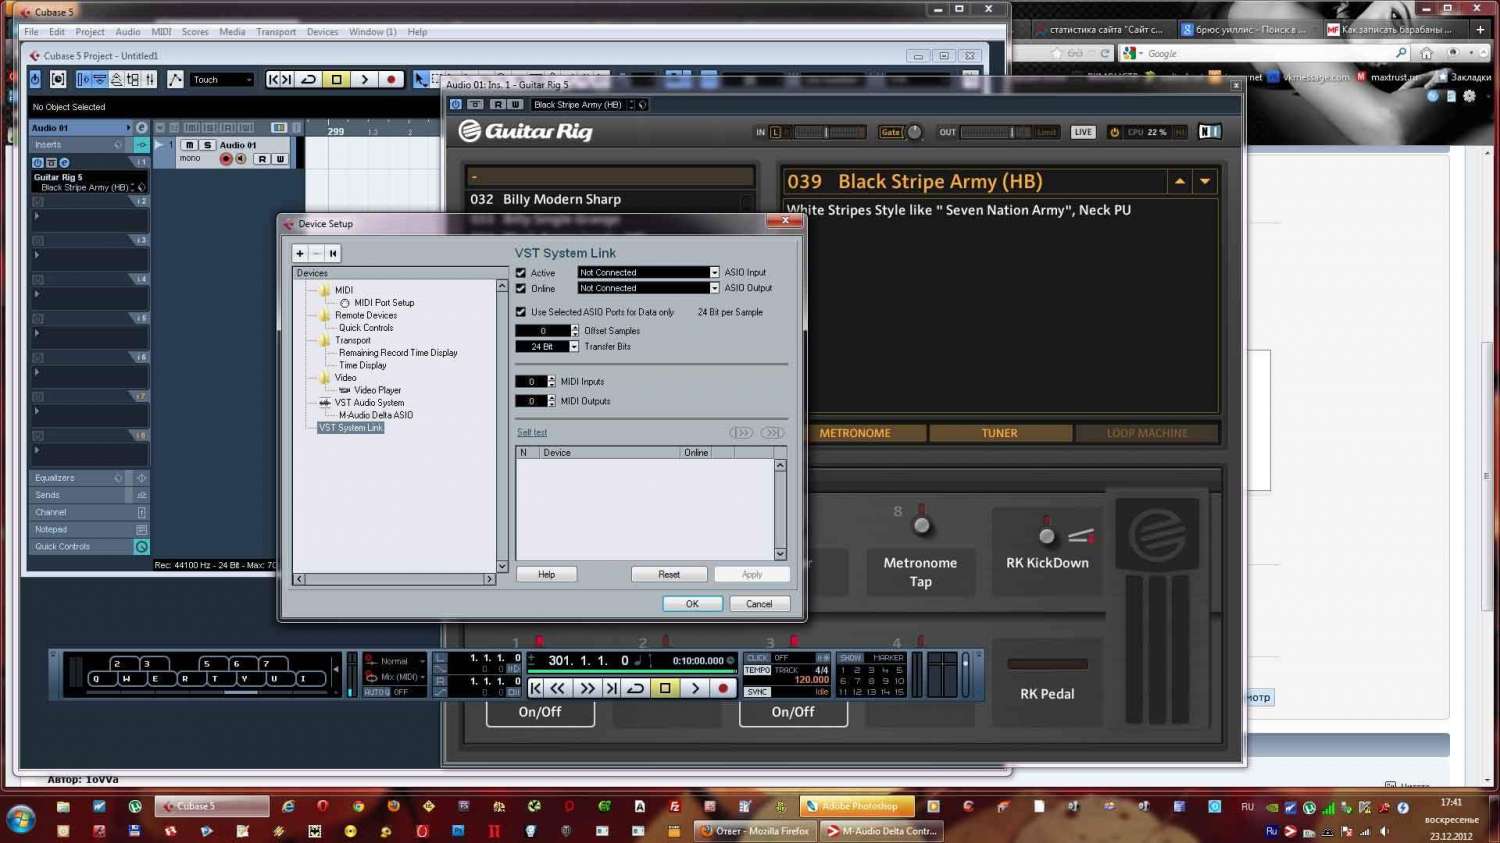Uncheck the Online checkbox
The image size is (1500, 843).
(521, 288)
